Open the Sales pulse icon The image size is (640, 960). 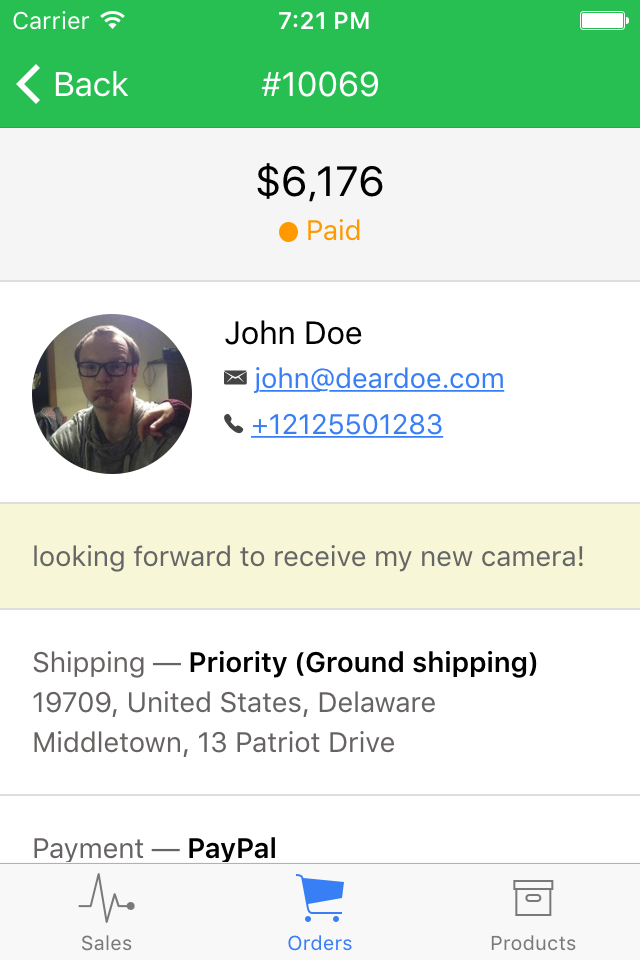(x=107, y=898)
